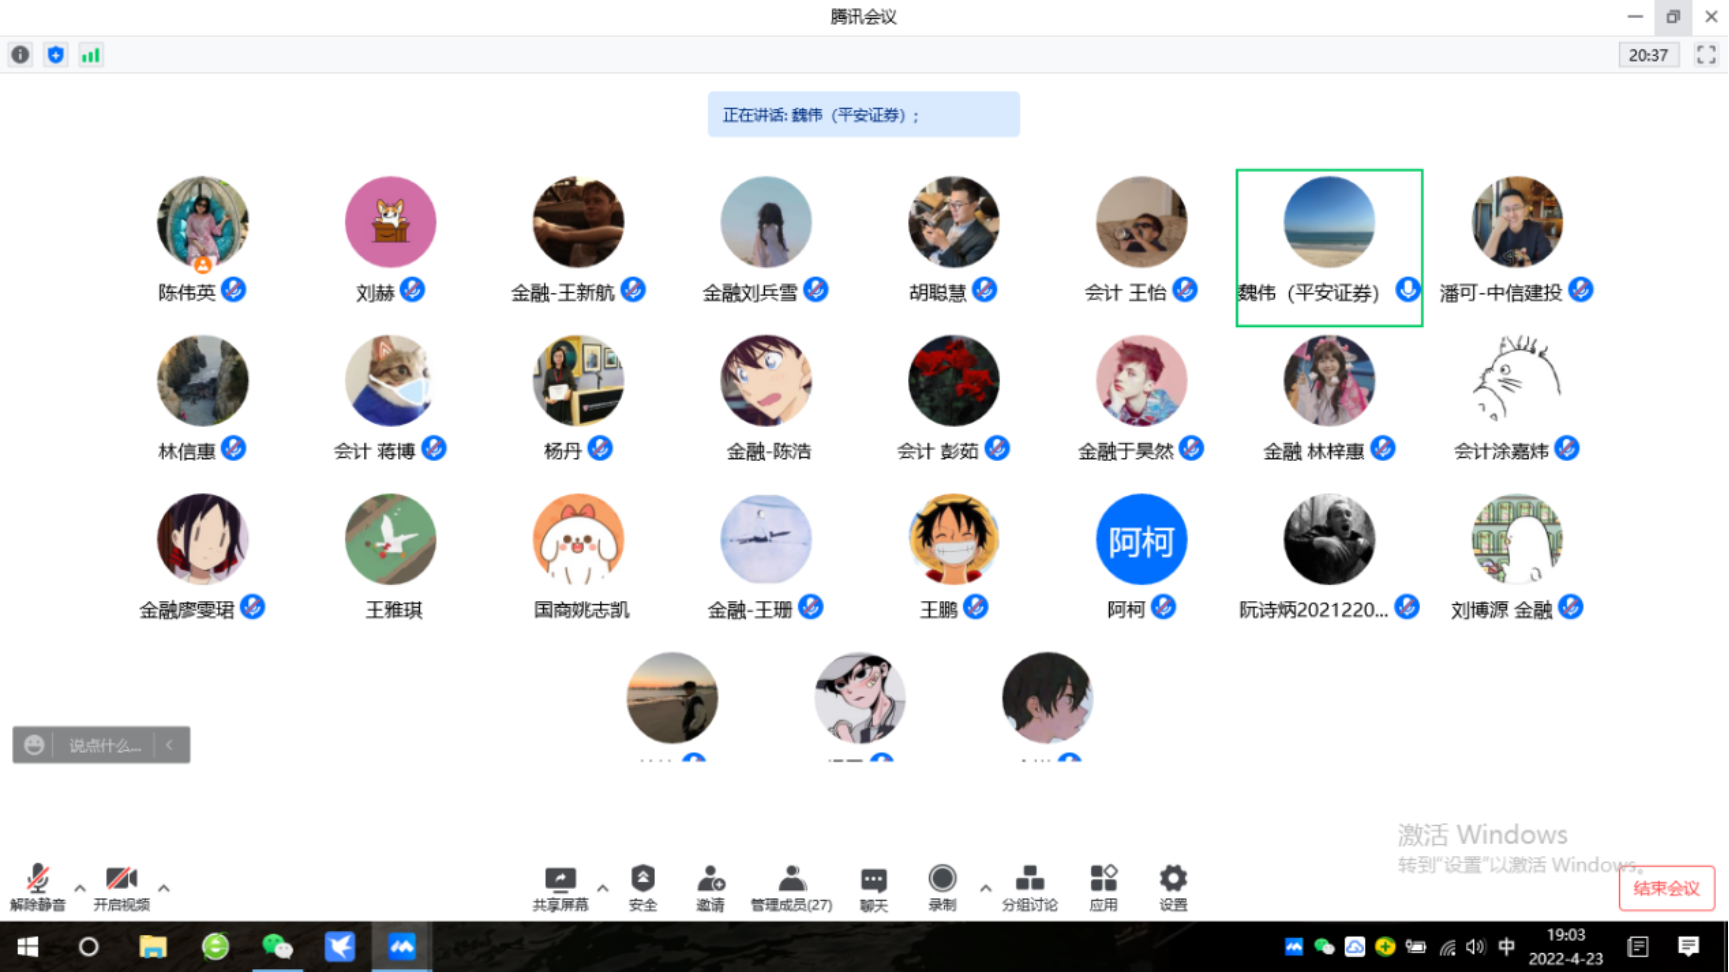1729x972 pixels.
Task: Toggle 解除静音 microphone button
Action: pos(38,886)
